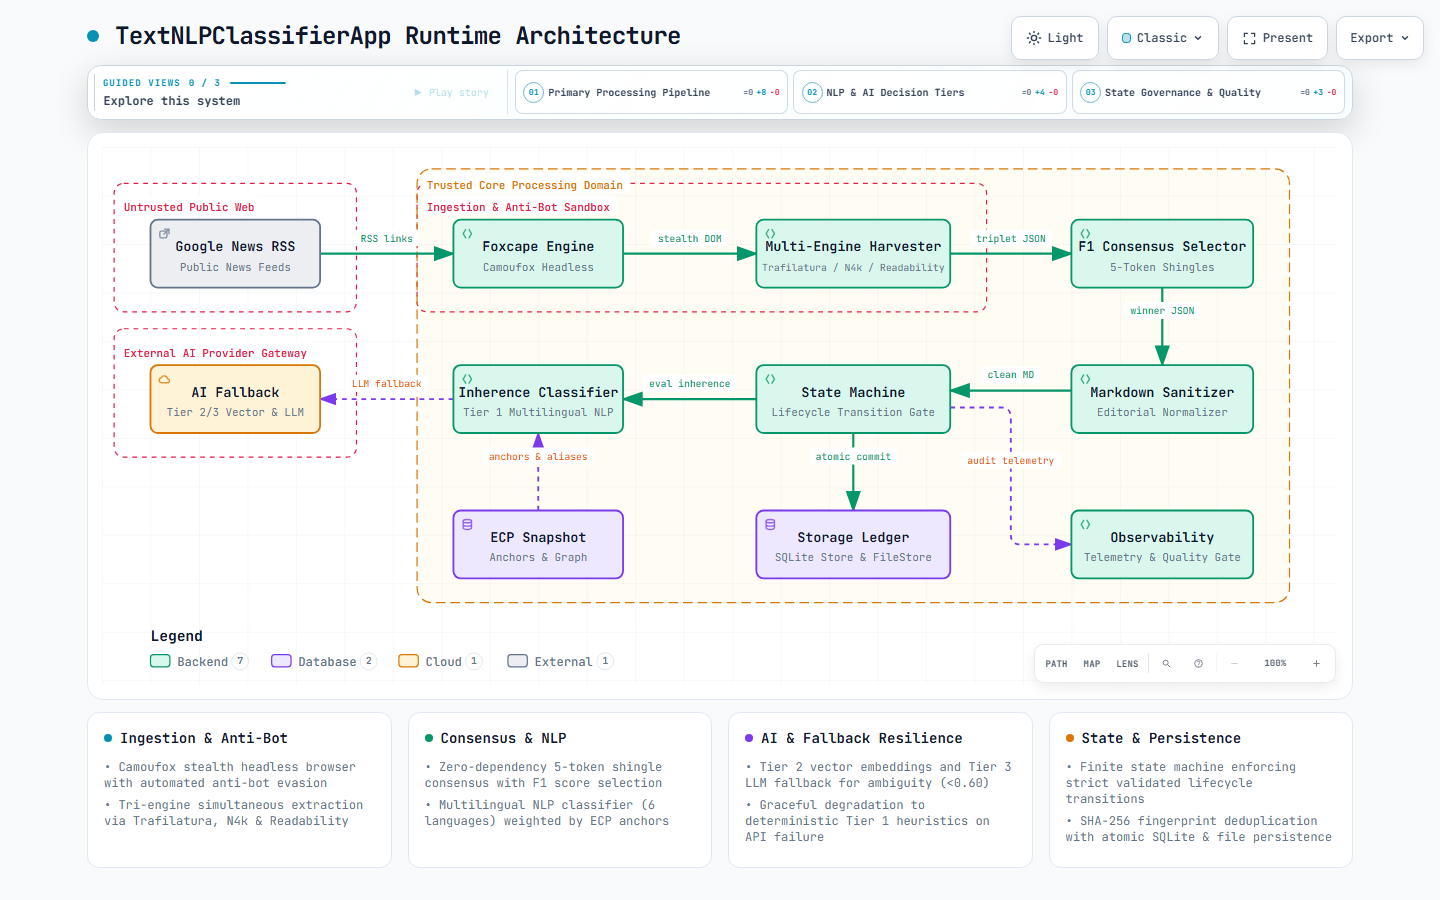The height and width of the screenshot is (900, 1440).
Task: Open the Classic style dropdown
Action: pyautogui.click(x=1163, y=38)
